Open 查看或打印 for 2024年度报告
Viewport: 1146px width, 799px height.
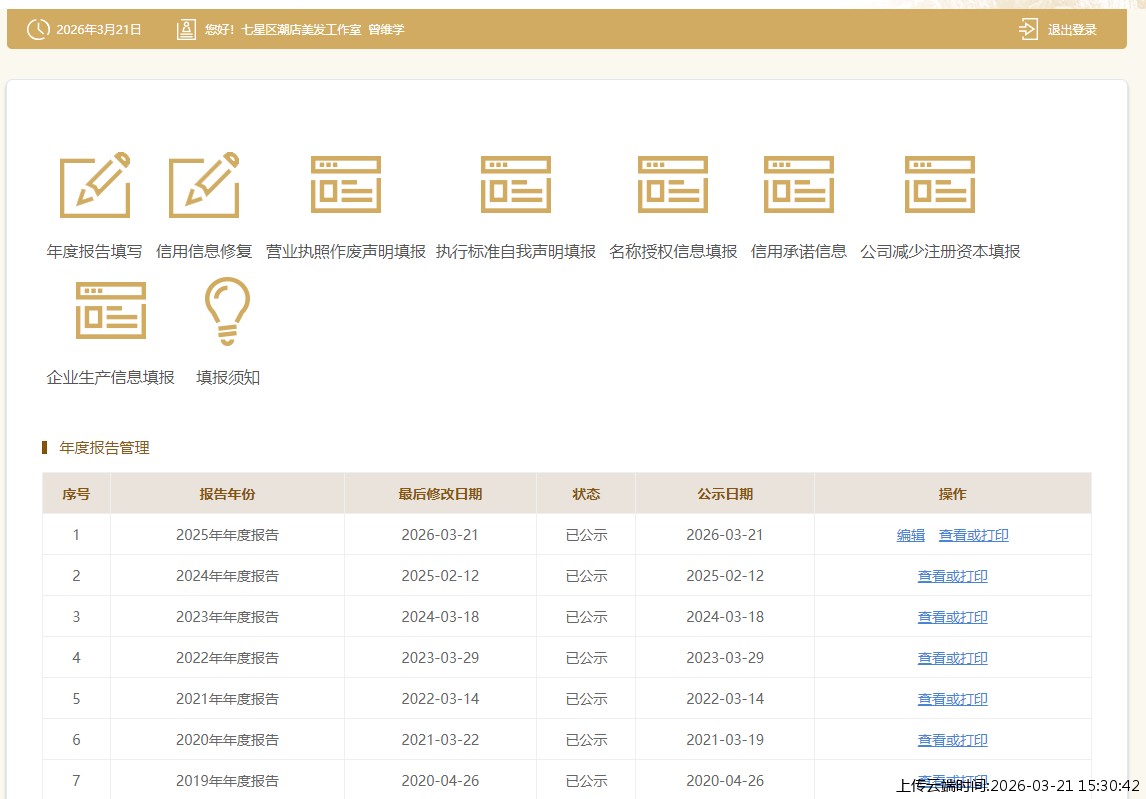click(x=952, y=576)
